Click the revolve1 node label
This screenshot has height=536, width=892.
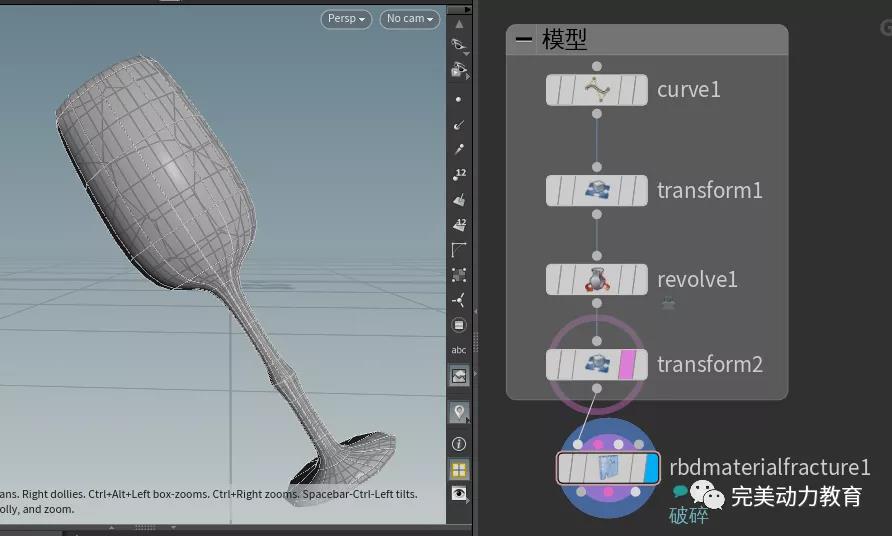coord(697,279)
